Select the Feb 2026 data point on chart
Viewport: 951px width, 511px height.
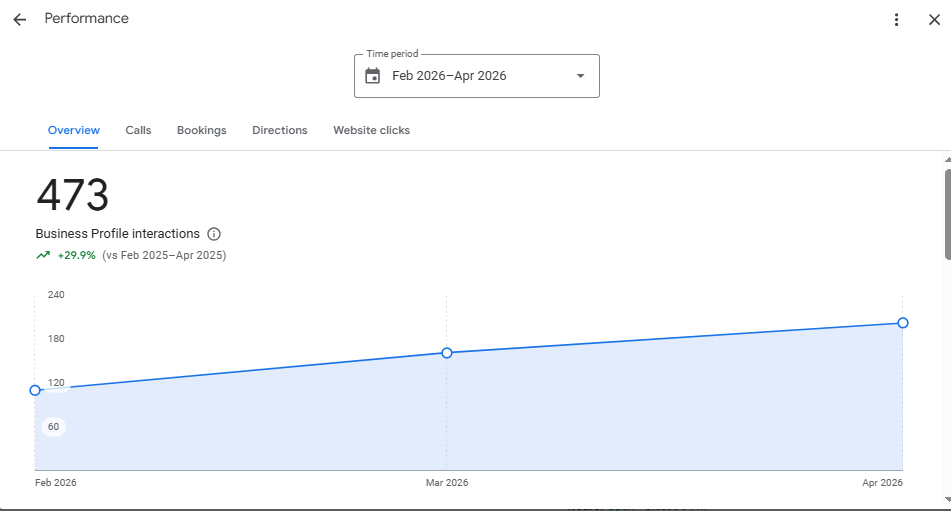click(35, 390)
